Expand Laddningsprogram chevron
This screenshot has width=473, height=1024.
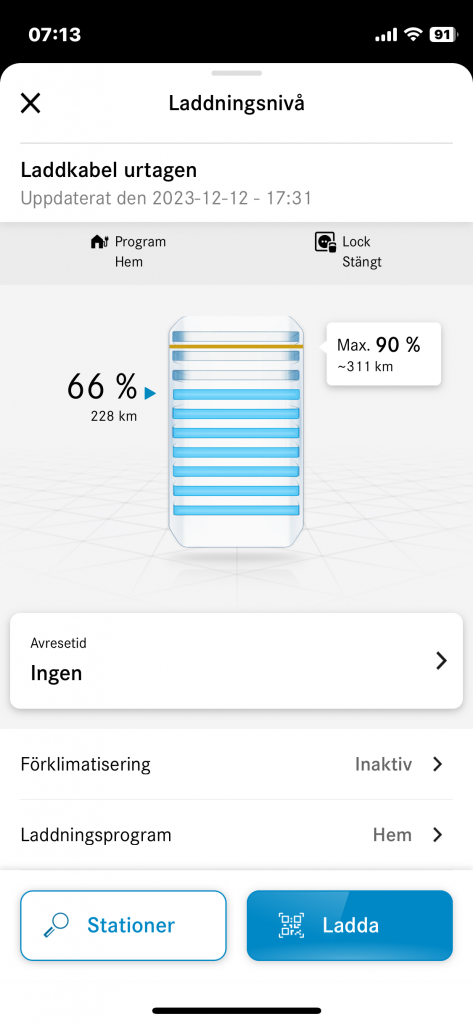coord(438,835)
